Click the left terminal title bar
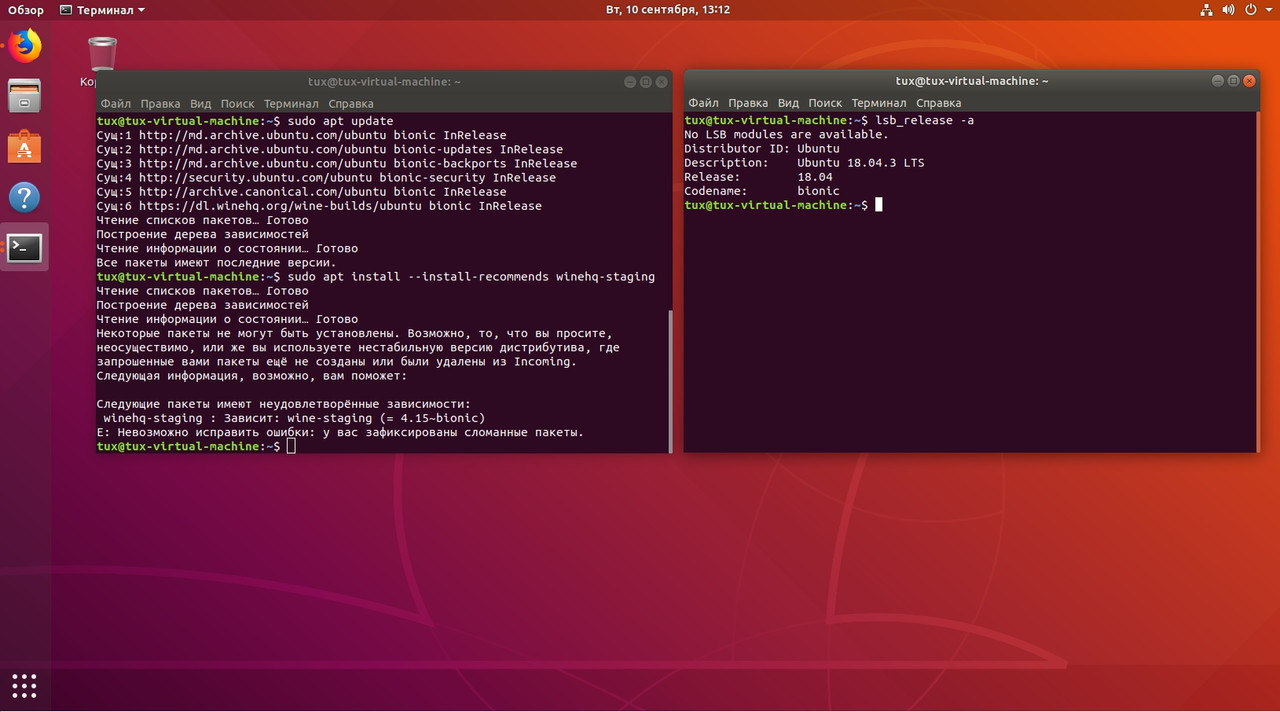Viewport: 1280px width, 712px height. (x=384, y=82)
